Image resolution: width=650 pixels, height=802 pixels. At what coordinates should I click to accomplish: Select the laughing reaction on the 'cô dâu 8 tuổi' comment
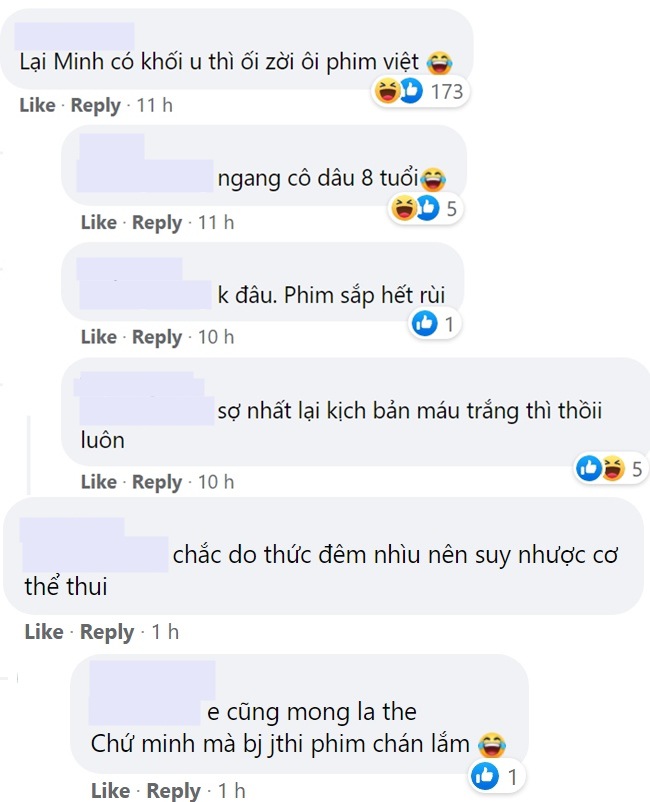[405, 208]
